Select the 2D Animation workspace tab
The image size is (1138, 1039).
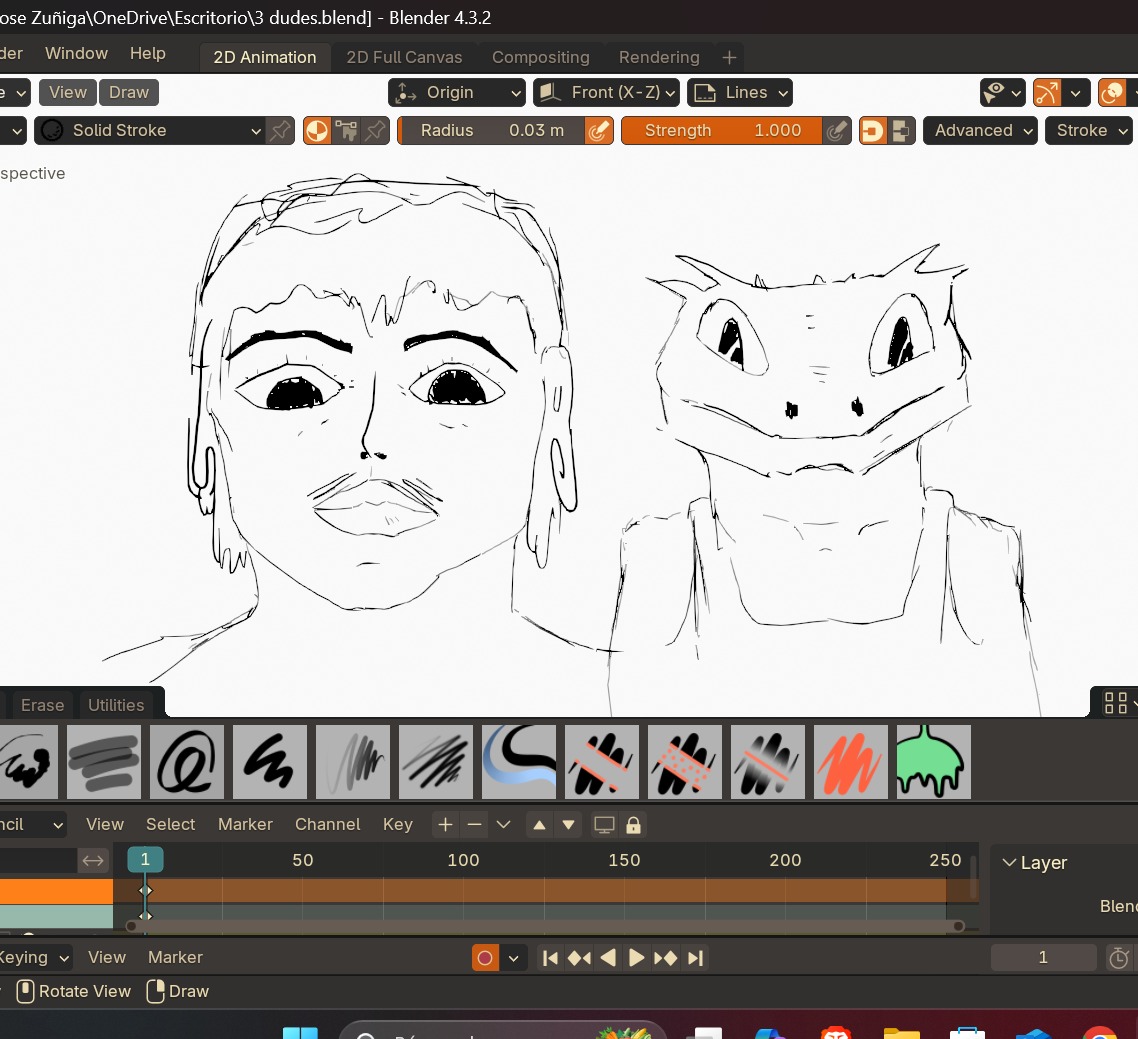point(265,57)
